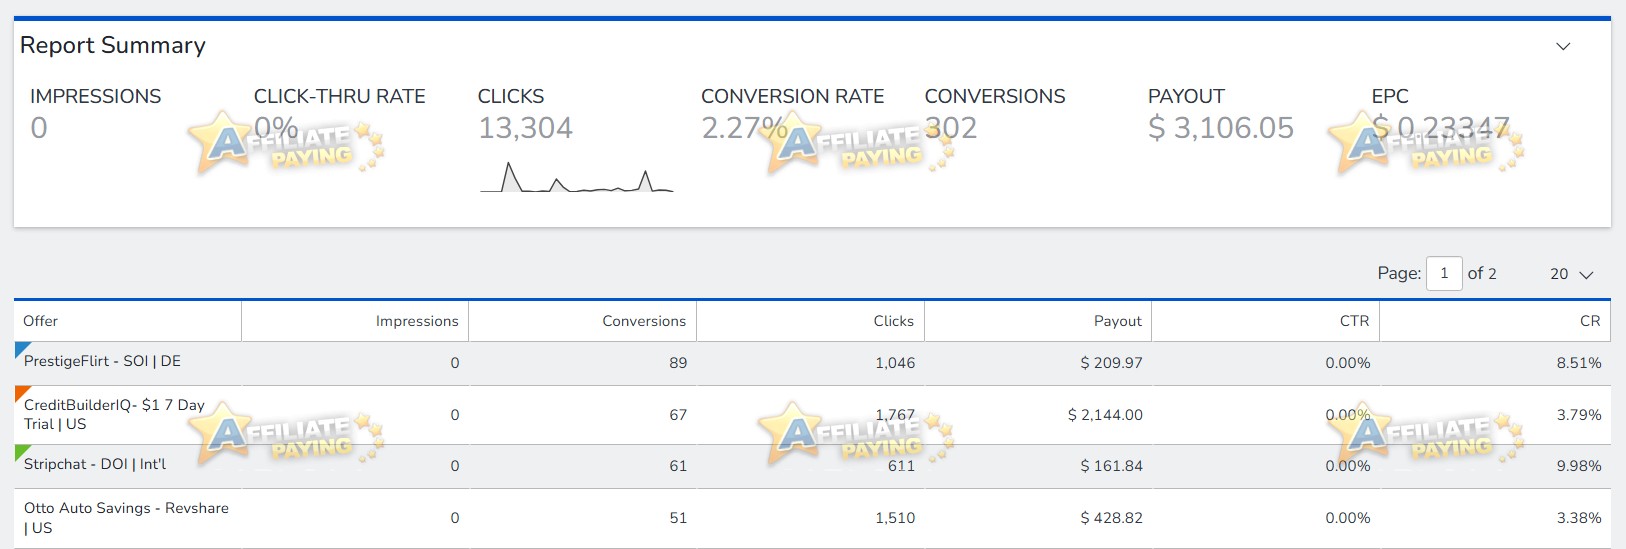Select PrestigeFlirt CR value 8.51%
1626x549 pixels.
point(1579,363)
